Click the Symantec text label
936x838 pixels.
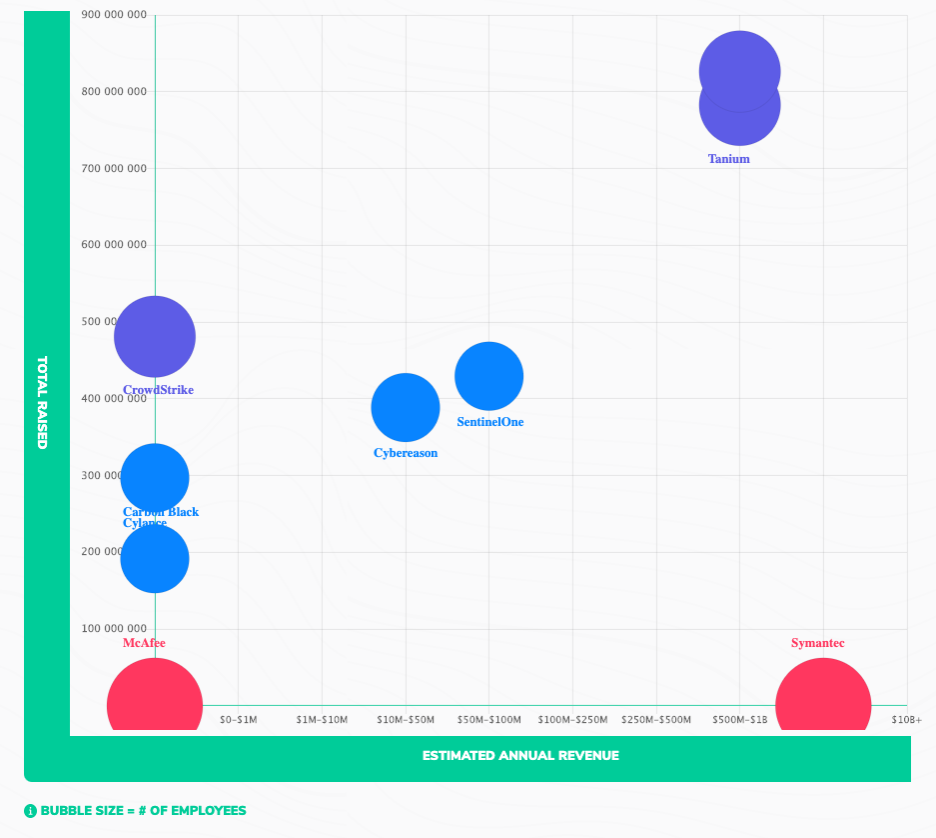click(x=817, y=643)
